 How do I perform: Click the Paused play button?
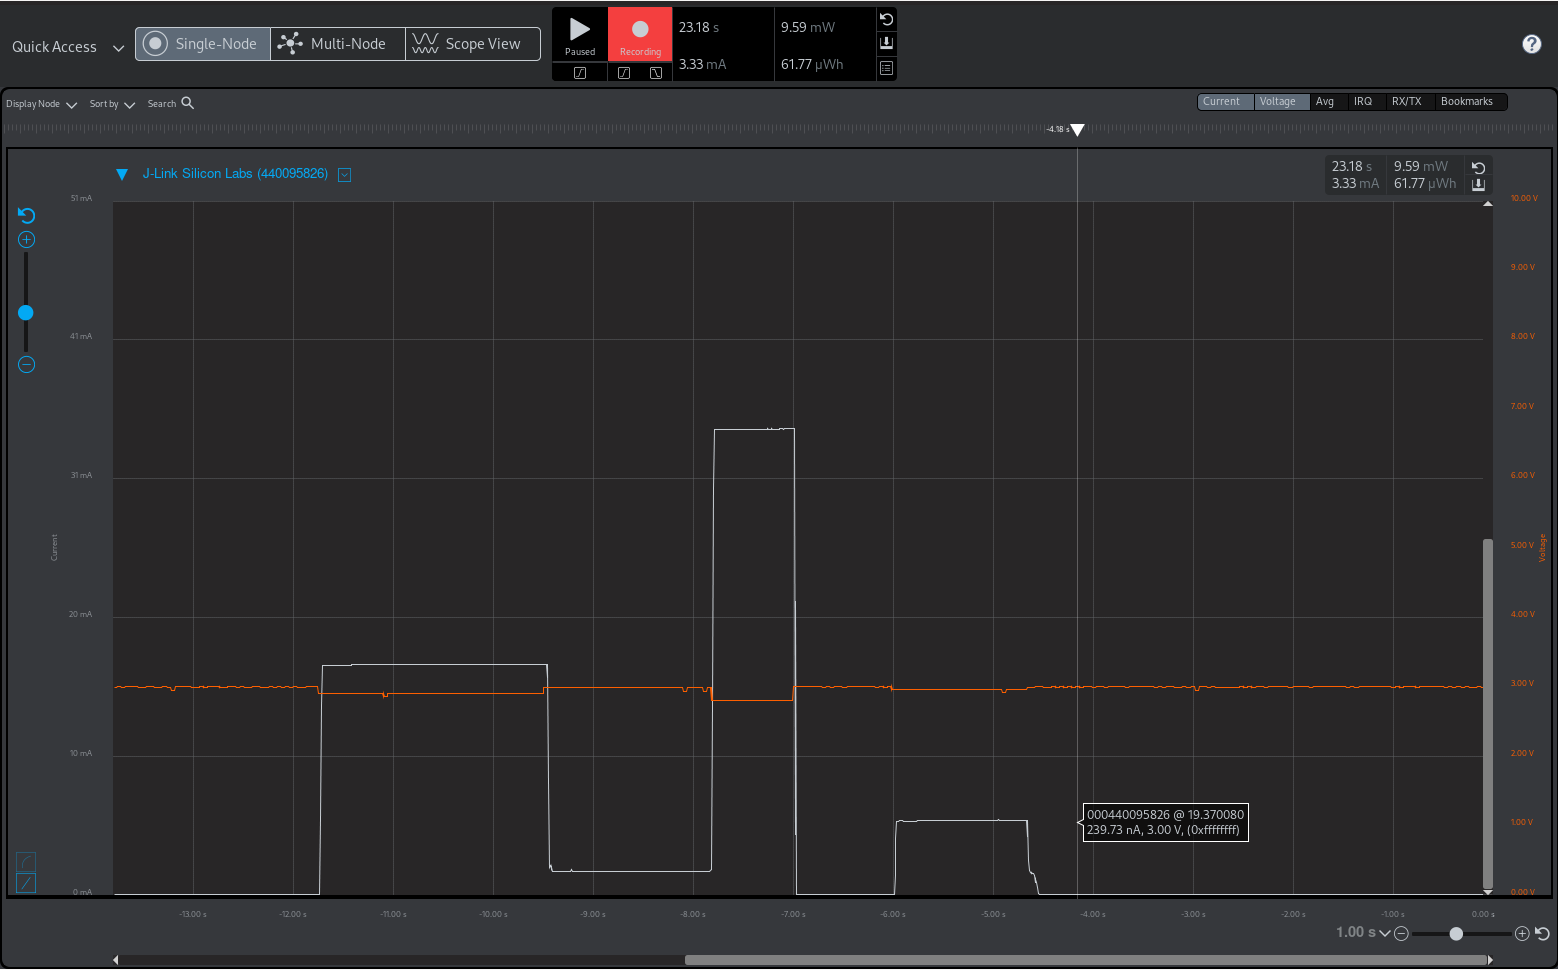tap(579, 35)
